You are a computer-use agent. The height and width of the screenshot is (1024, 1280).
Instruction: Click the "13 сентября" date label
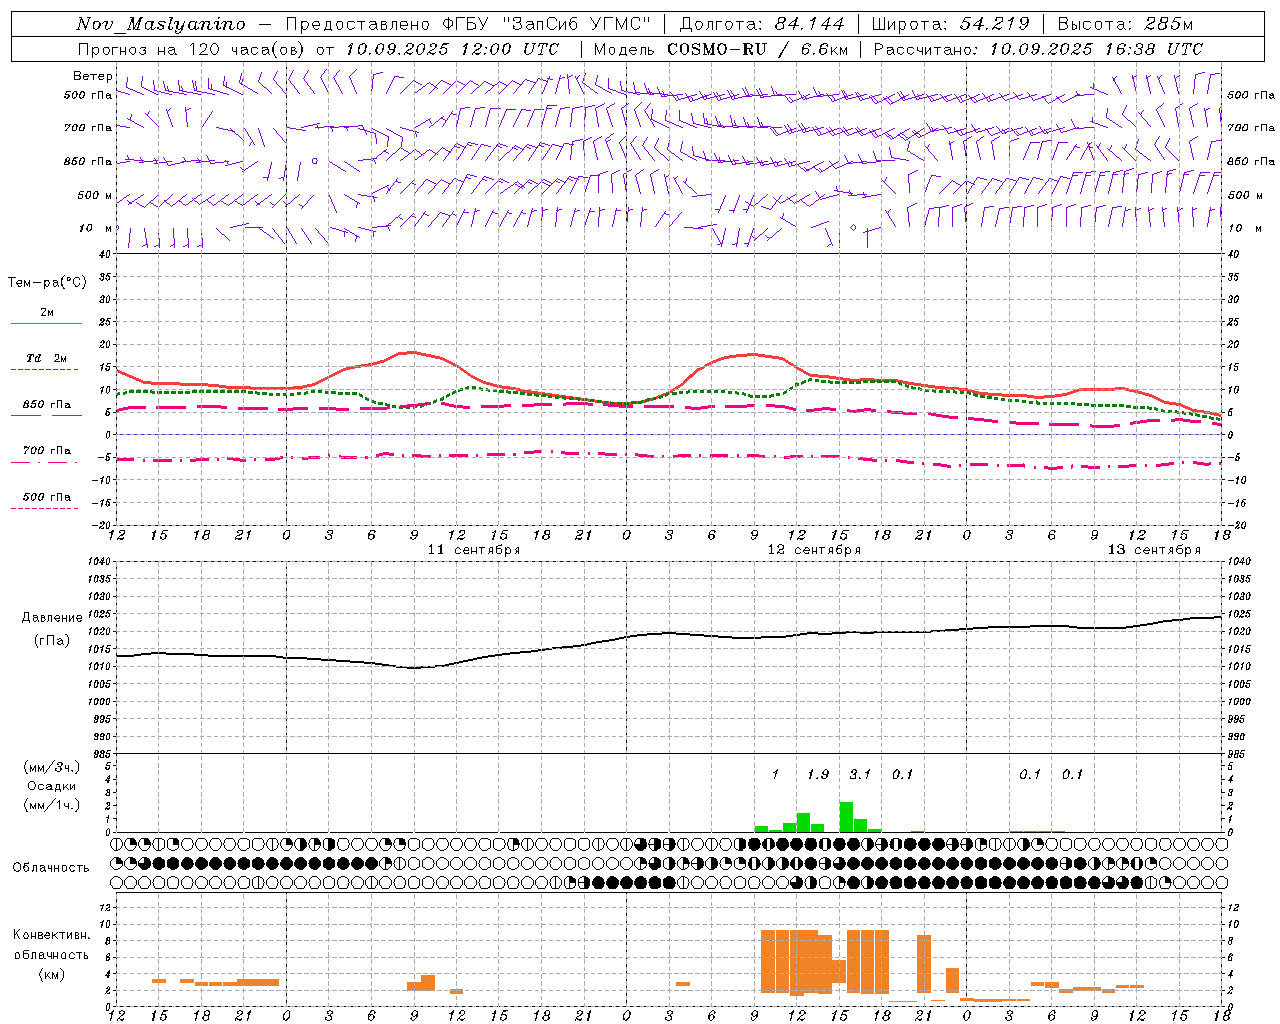(1154, 550)
